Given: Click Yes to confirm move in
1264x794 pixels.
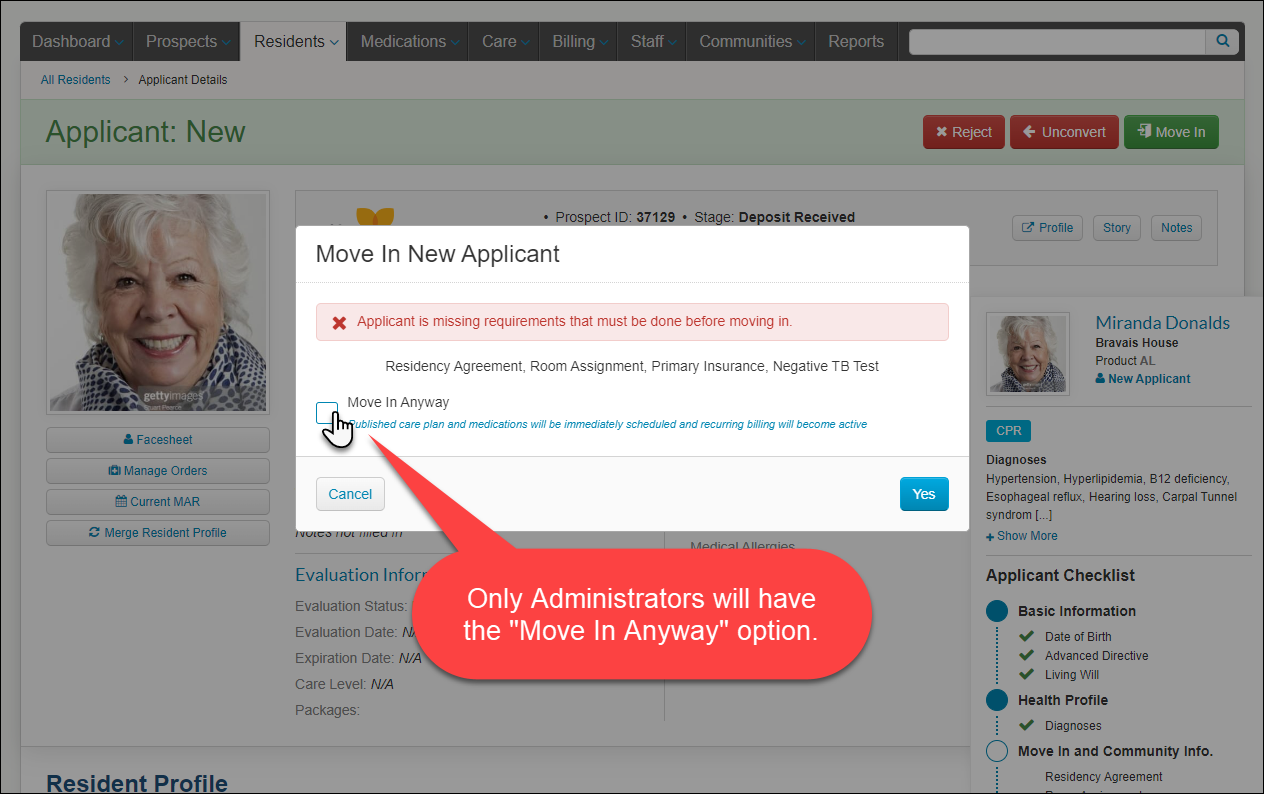Looking at the screenshot, I should (x=923, y=494).
